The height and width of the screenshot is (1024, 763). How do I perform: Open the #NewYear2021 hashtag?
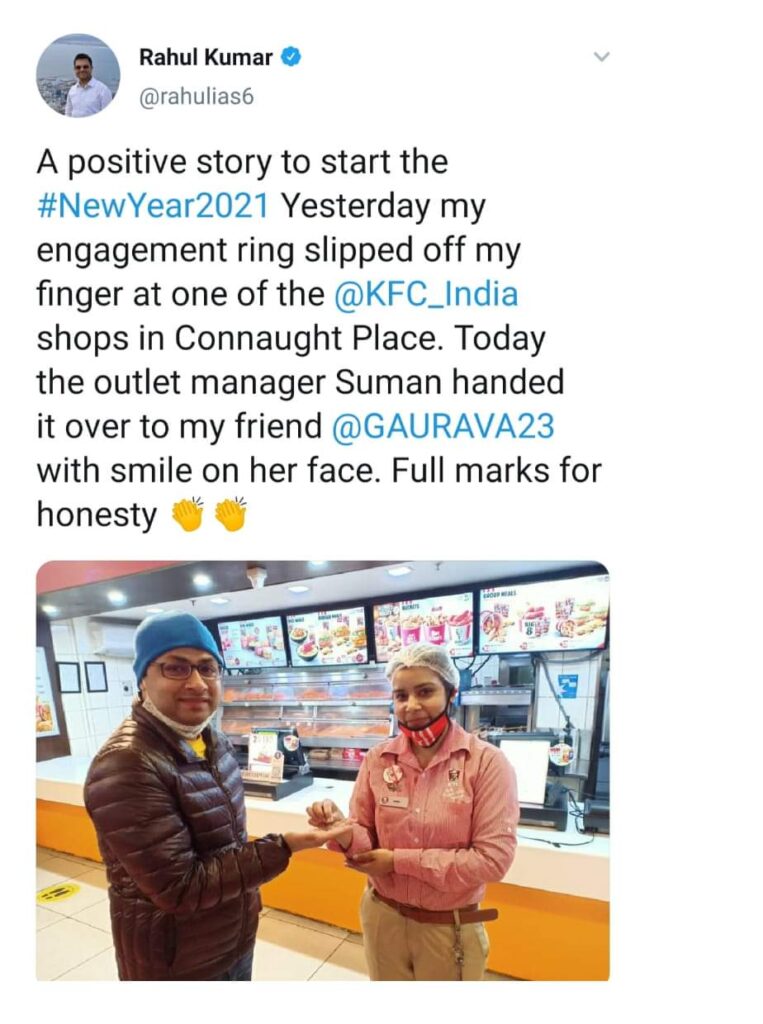[153, 206]
